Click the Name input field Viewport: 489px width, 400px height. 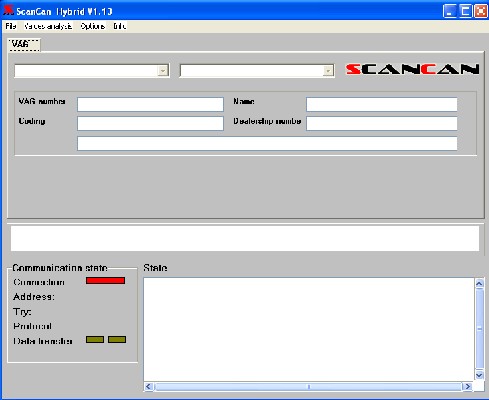coord(382,104)
